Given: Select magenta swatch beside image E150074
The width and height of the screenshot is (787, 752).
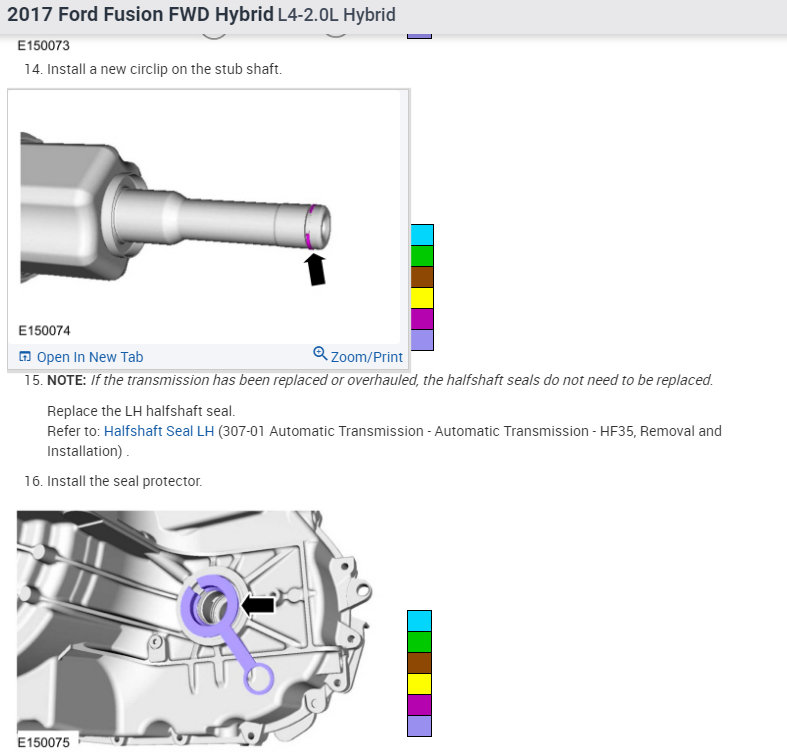Looking at the screenshot, I should [x=422, y=319].
